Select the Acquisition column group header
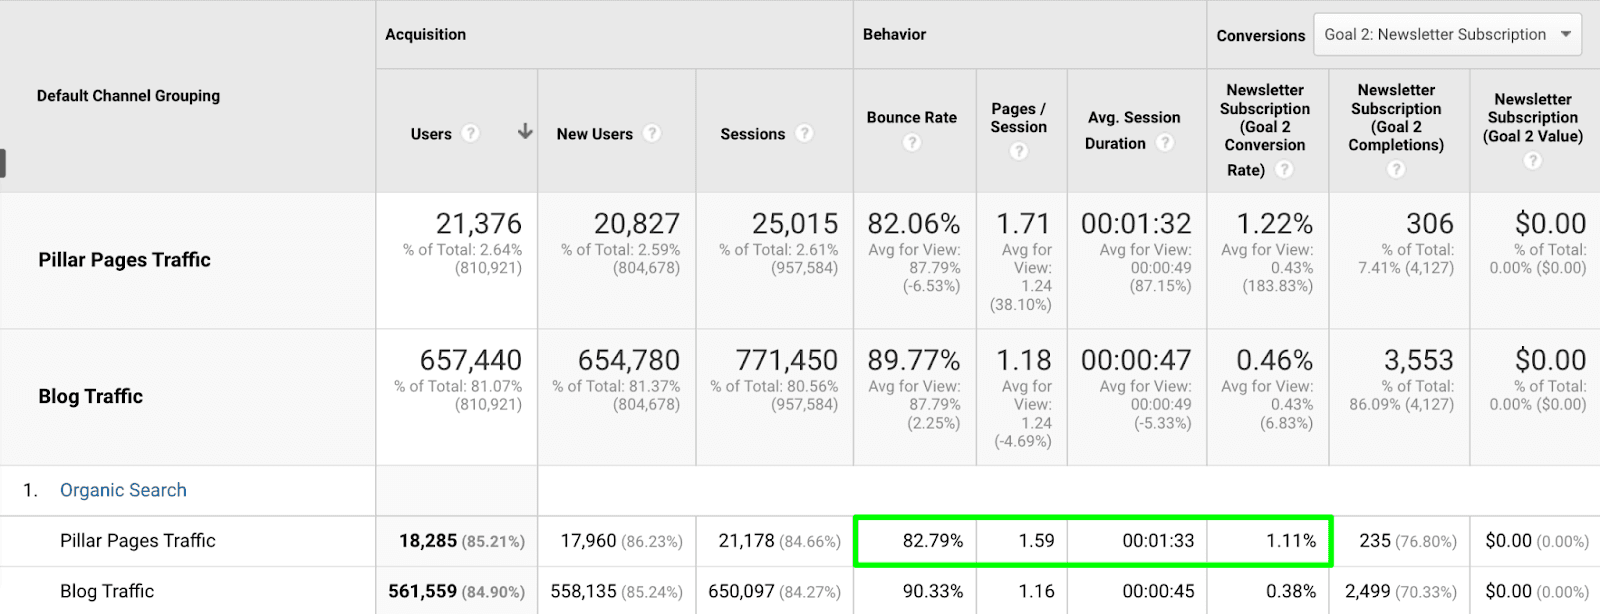Viewport: 1600px width, 614px height. 425,34
